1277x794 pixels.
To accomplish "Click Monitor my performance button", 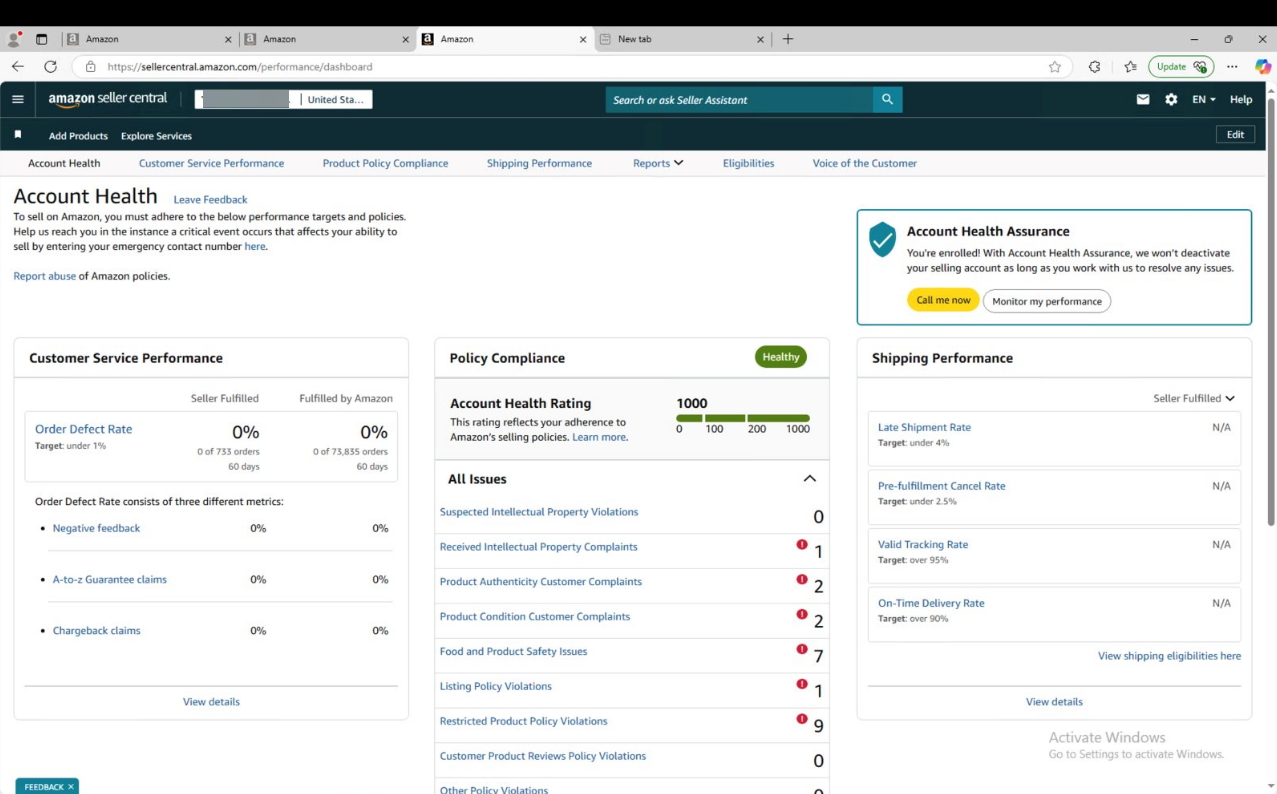I will pyautogui.click(x=1046, y=301).
